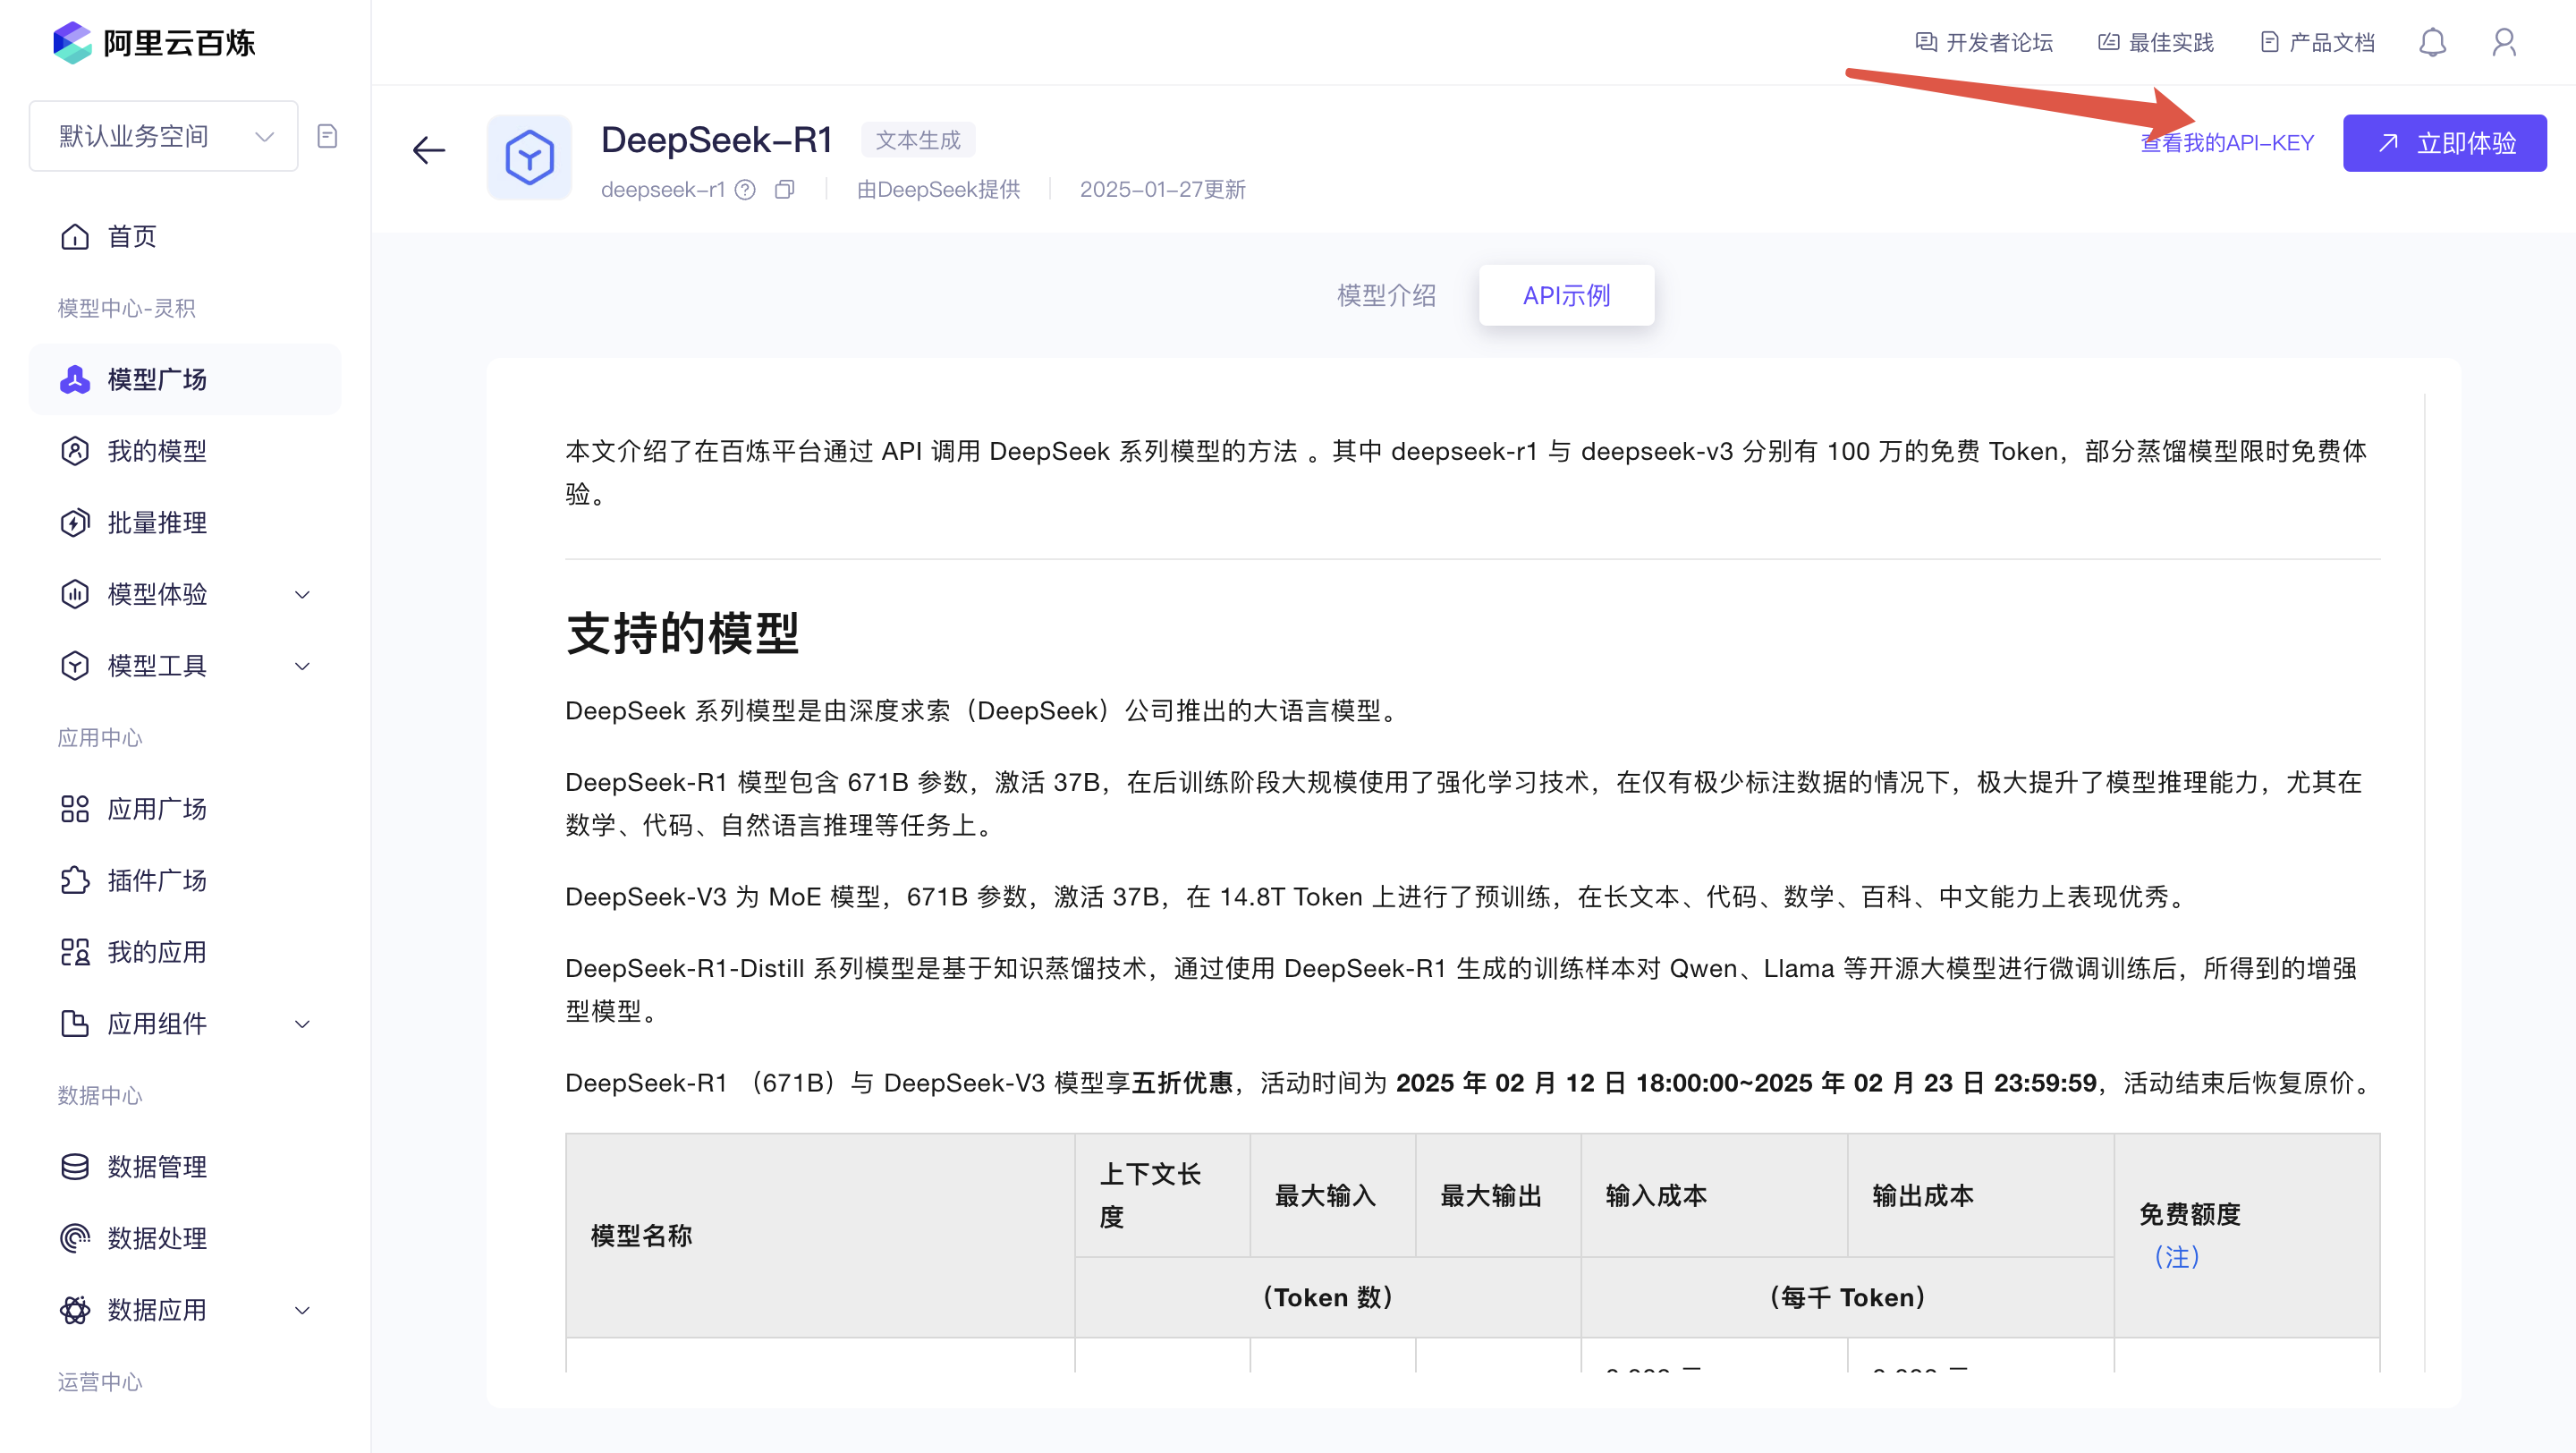The image size is (2576, 1453).
Task: Open the notifications bell
Action: click(x=2433, y=42)
